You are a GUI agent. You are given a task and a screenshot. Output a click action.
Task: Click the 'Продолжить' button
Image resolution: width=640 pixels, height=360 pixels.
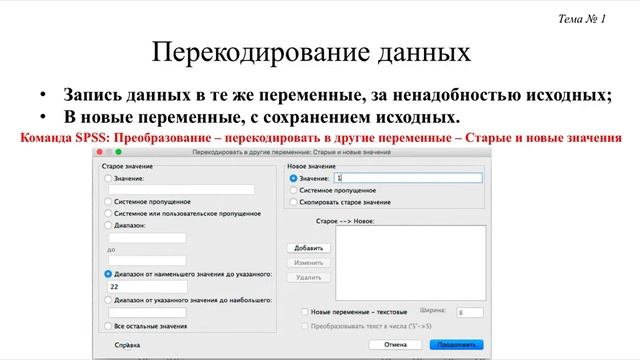(456, 345)
